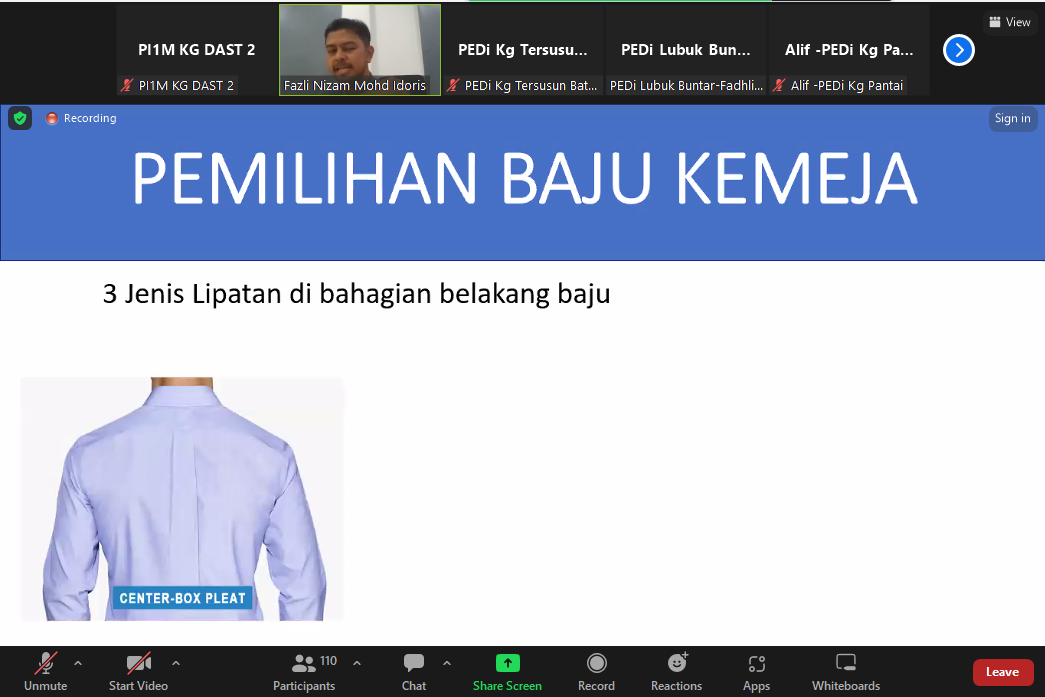Viewport: 1045px width, 697px height.
Task: Expand audio settings arrow beside Unmute
Action: [x=78, y=662]
